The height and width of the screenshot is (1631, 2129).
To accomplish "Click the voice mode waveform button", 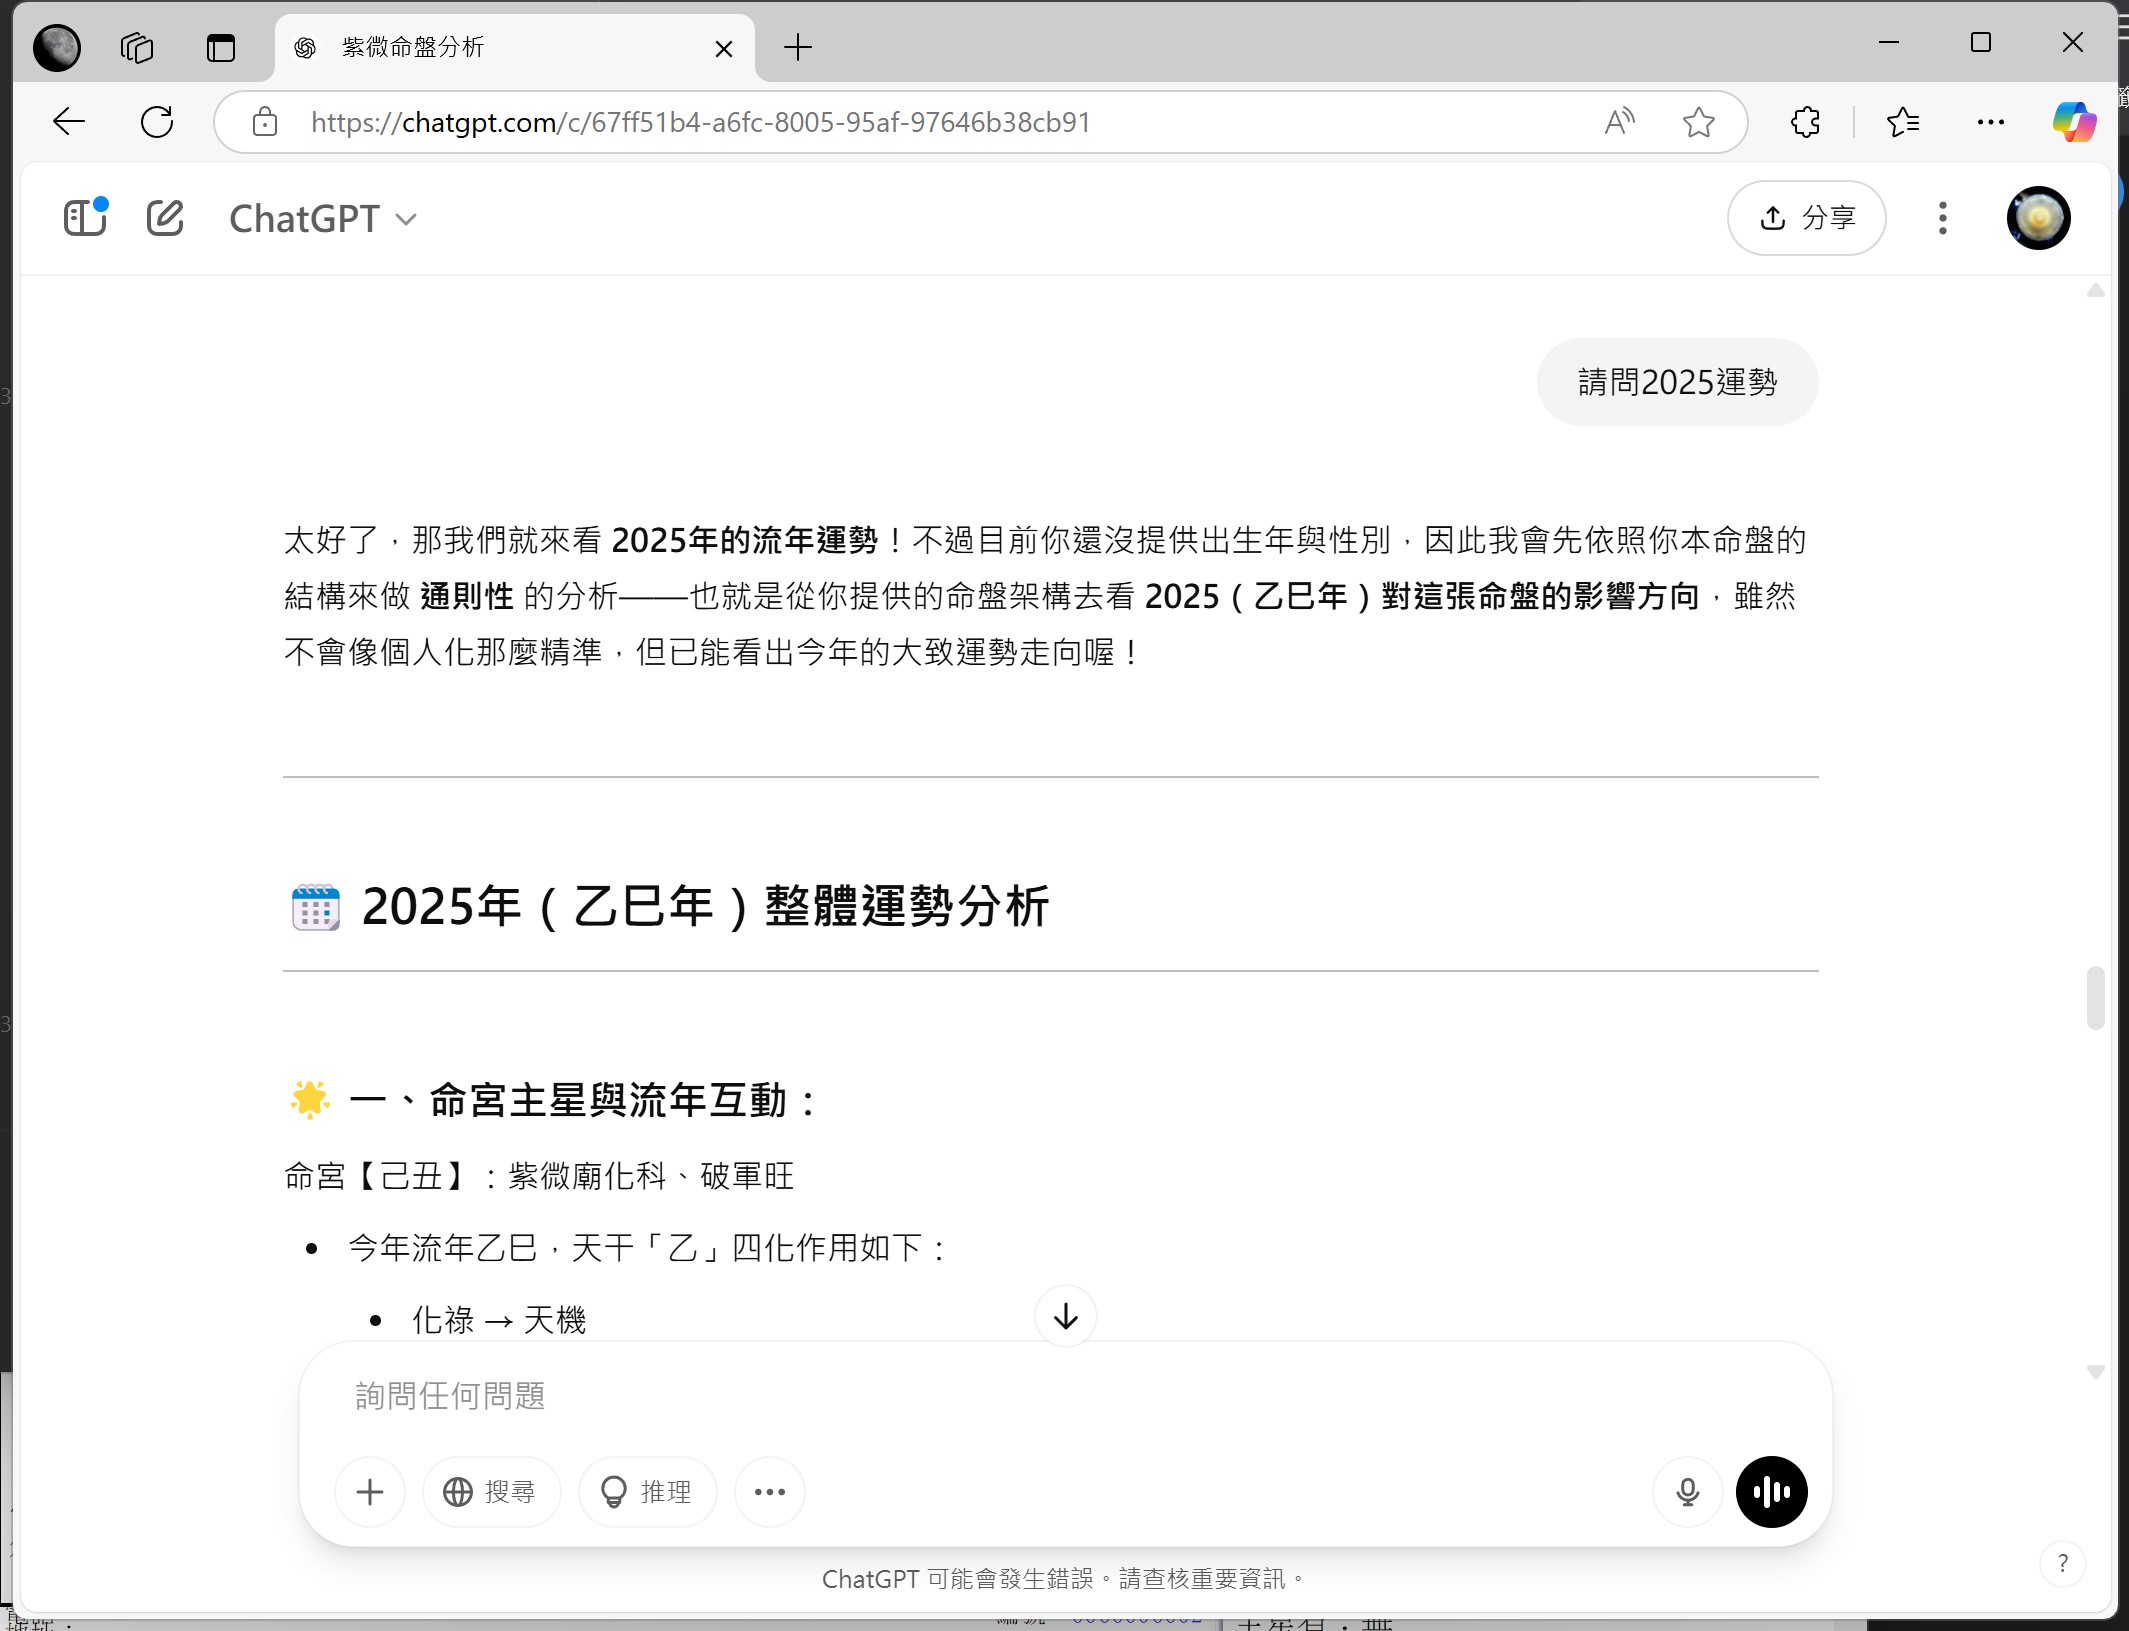I will [1771, 1492].
